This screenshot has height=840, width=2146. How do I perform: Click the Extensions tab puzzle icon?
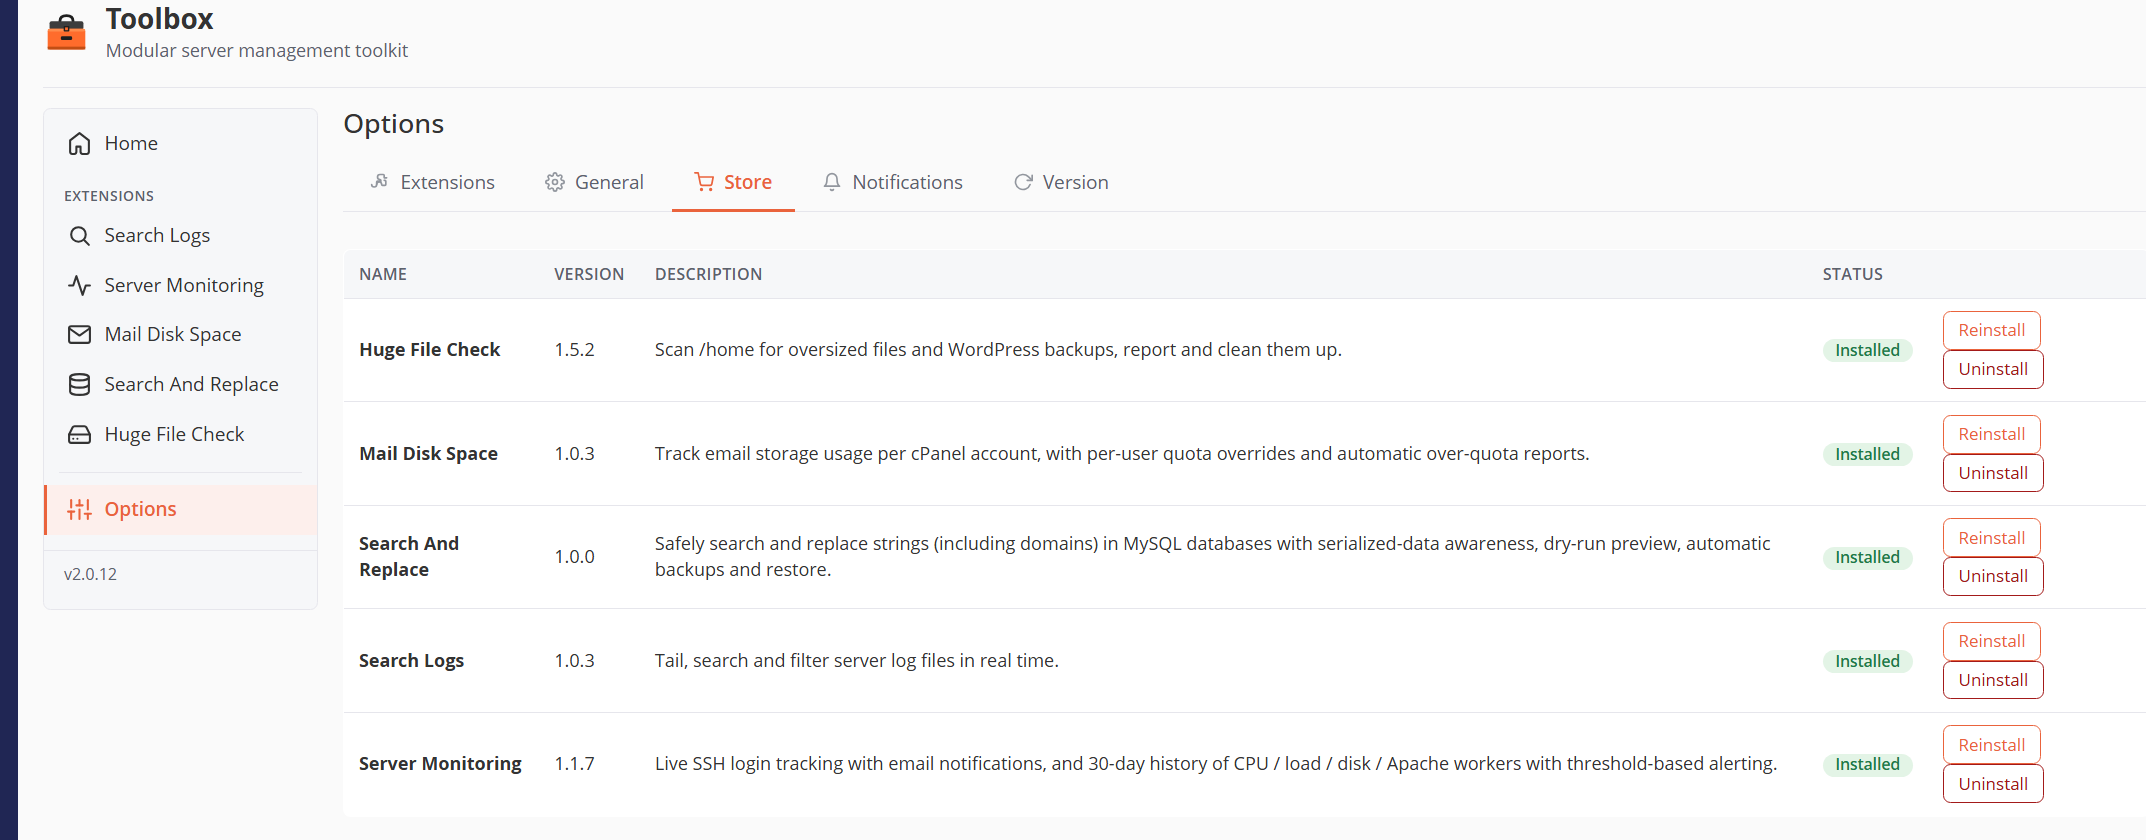tap(379, 182)
